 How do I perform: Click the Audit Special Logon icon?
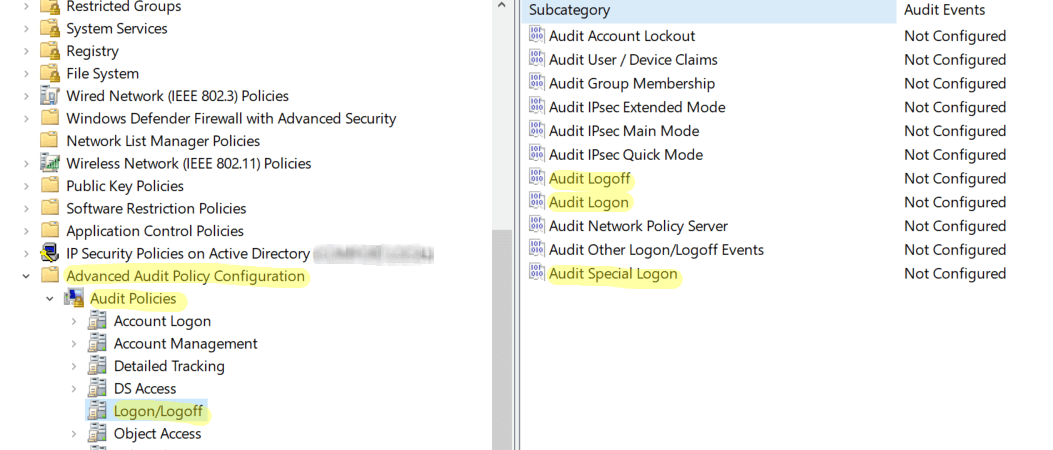pyautogui.click(x=537, y=273)
